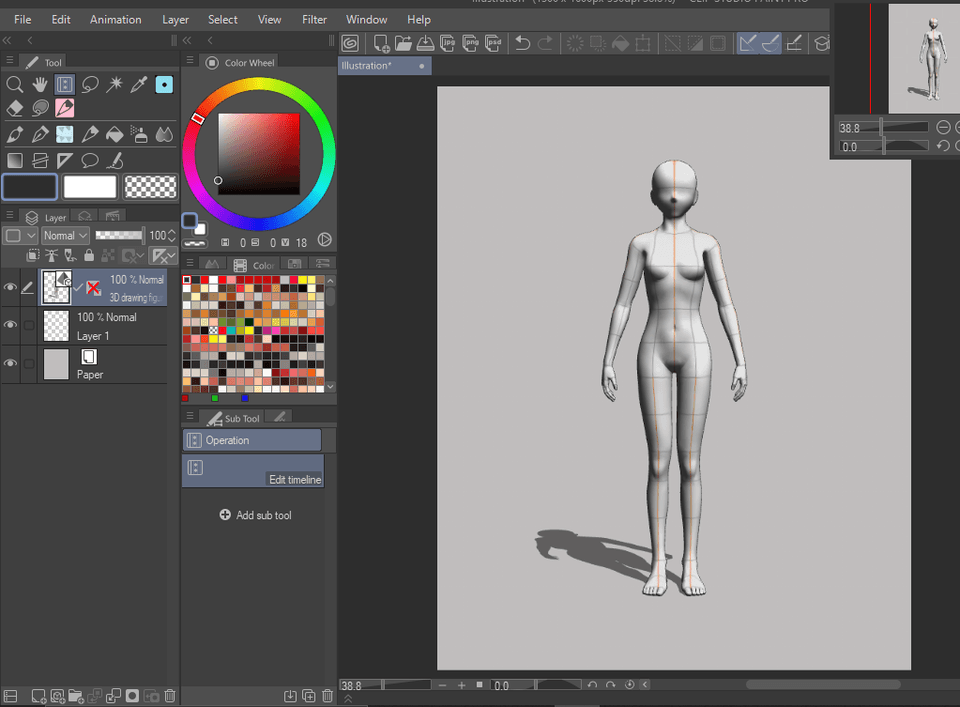Choose the white sub color swatch
This screenshot has width=960, height=707.
click(x=90, y=187)
